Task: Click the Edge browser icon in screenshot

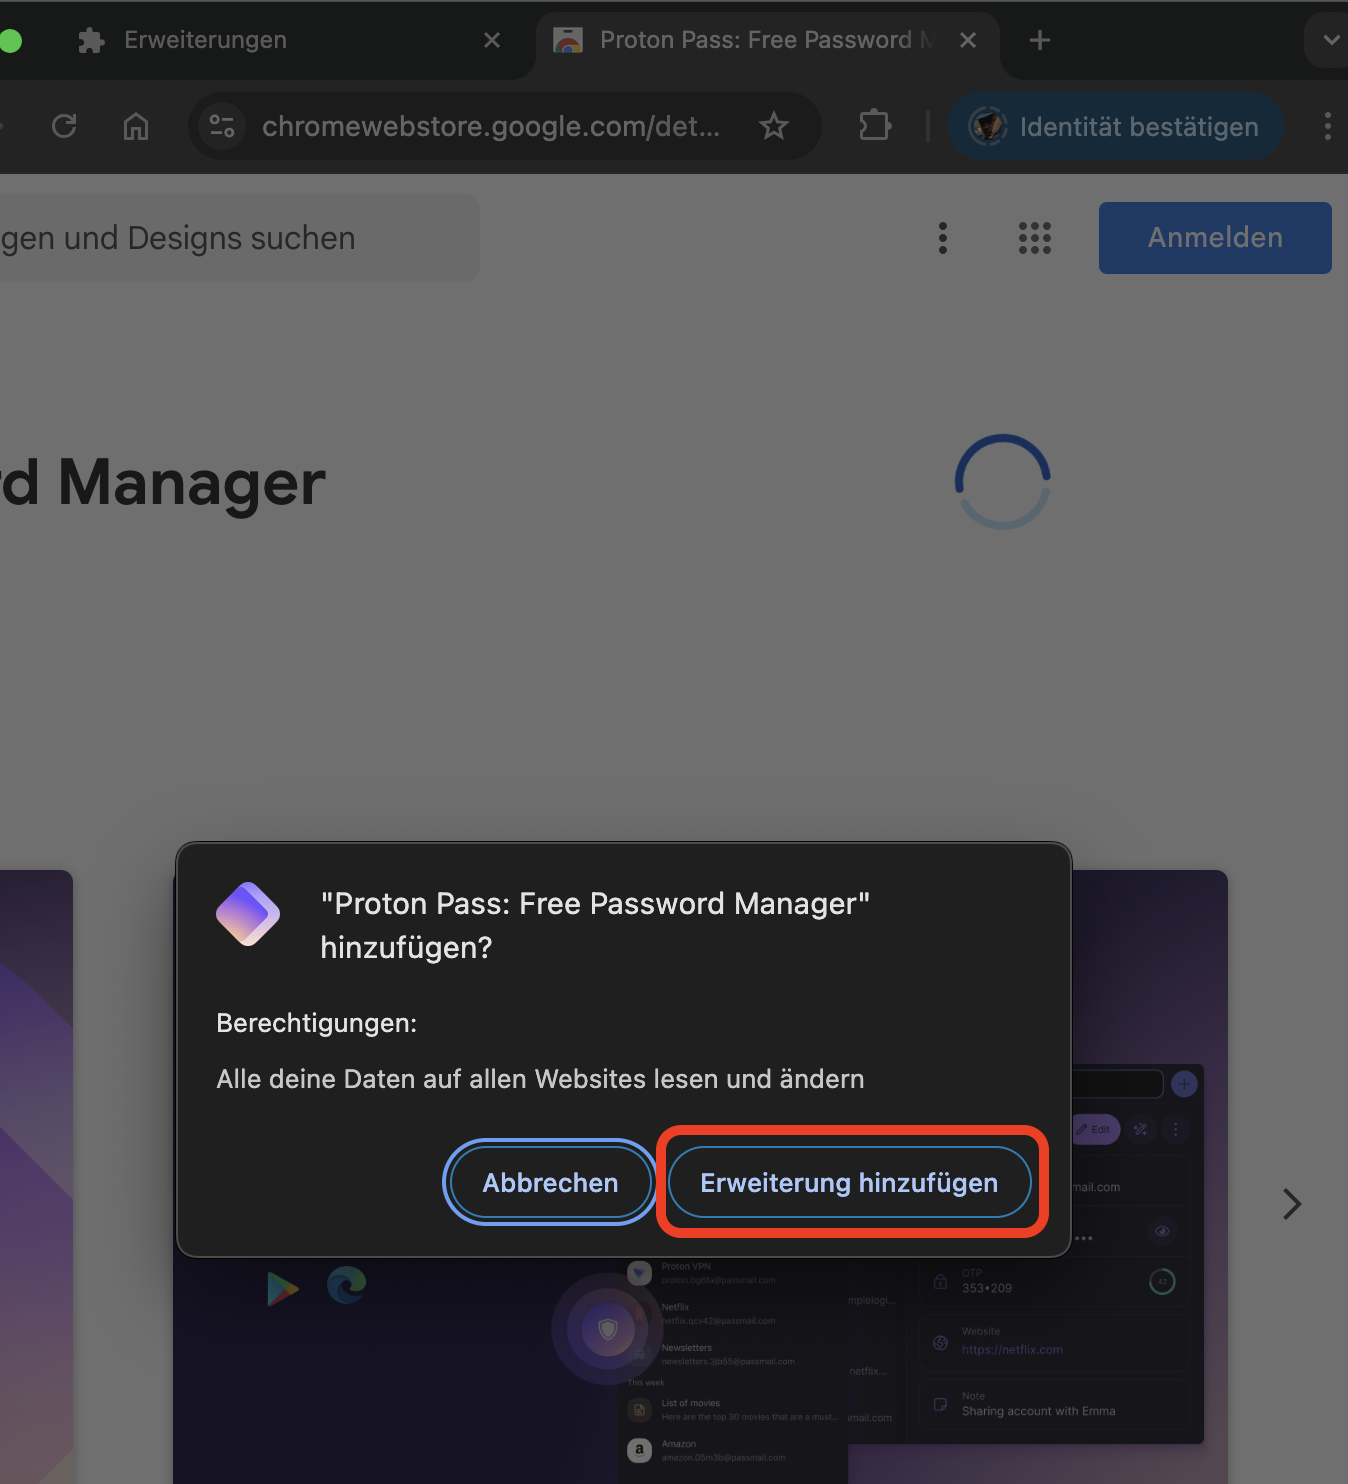Action: (347, 1285)
